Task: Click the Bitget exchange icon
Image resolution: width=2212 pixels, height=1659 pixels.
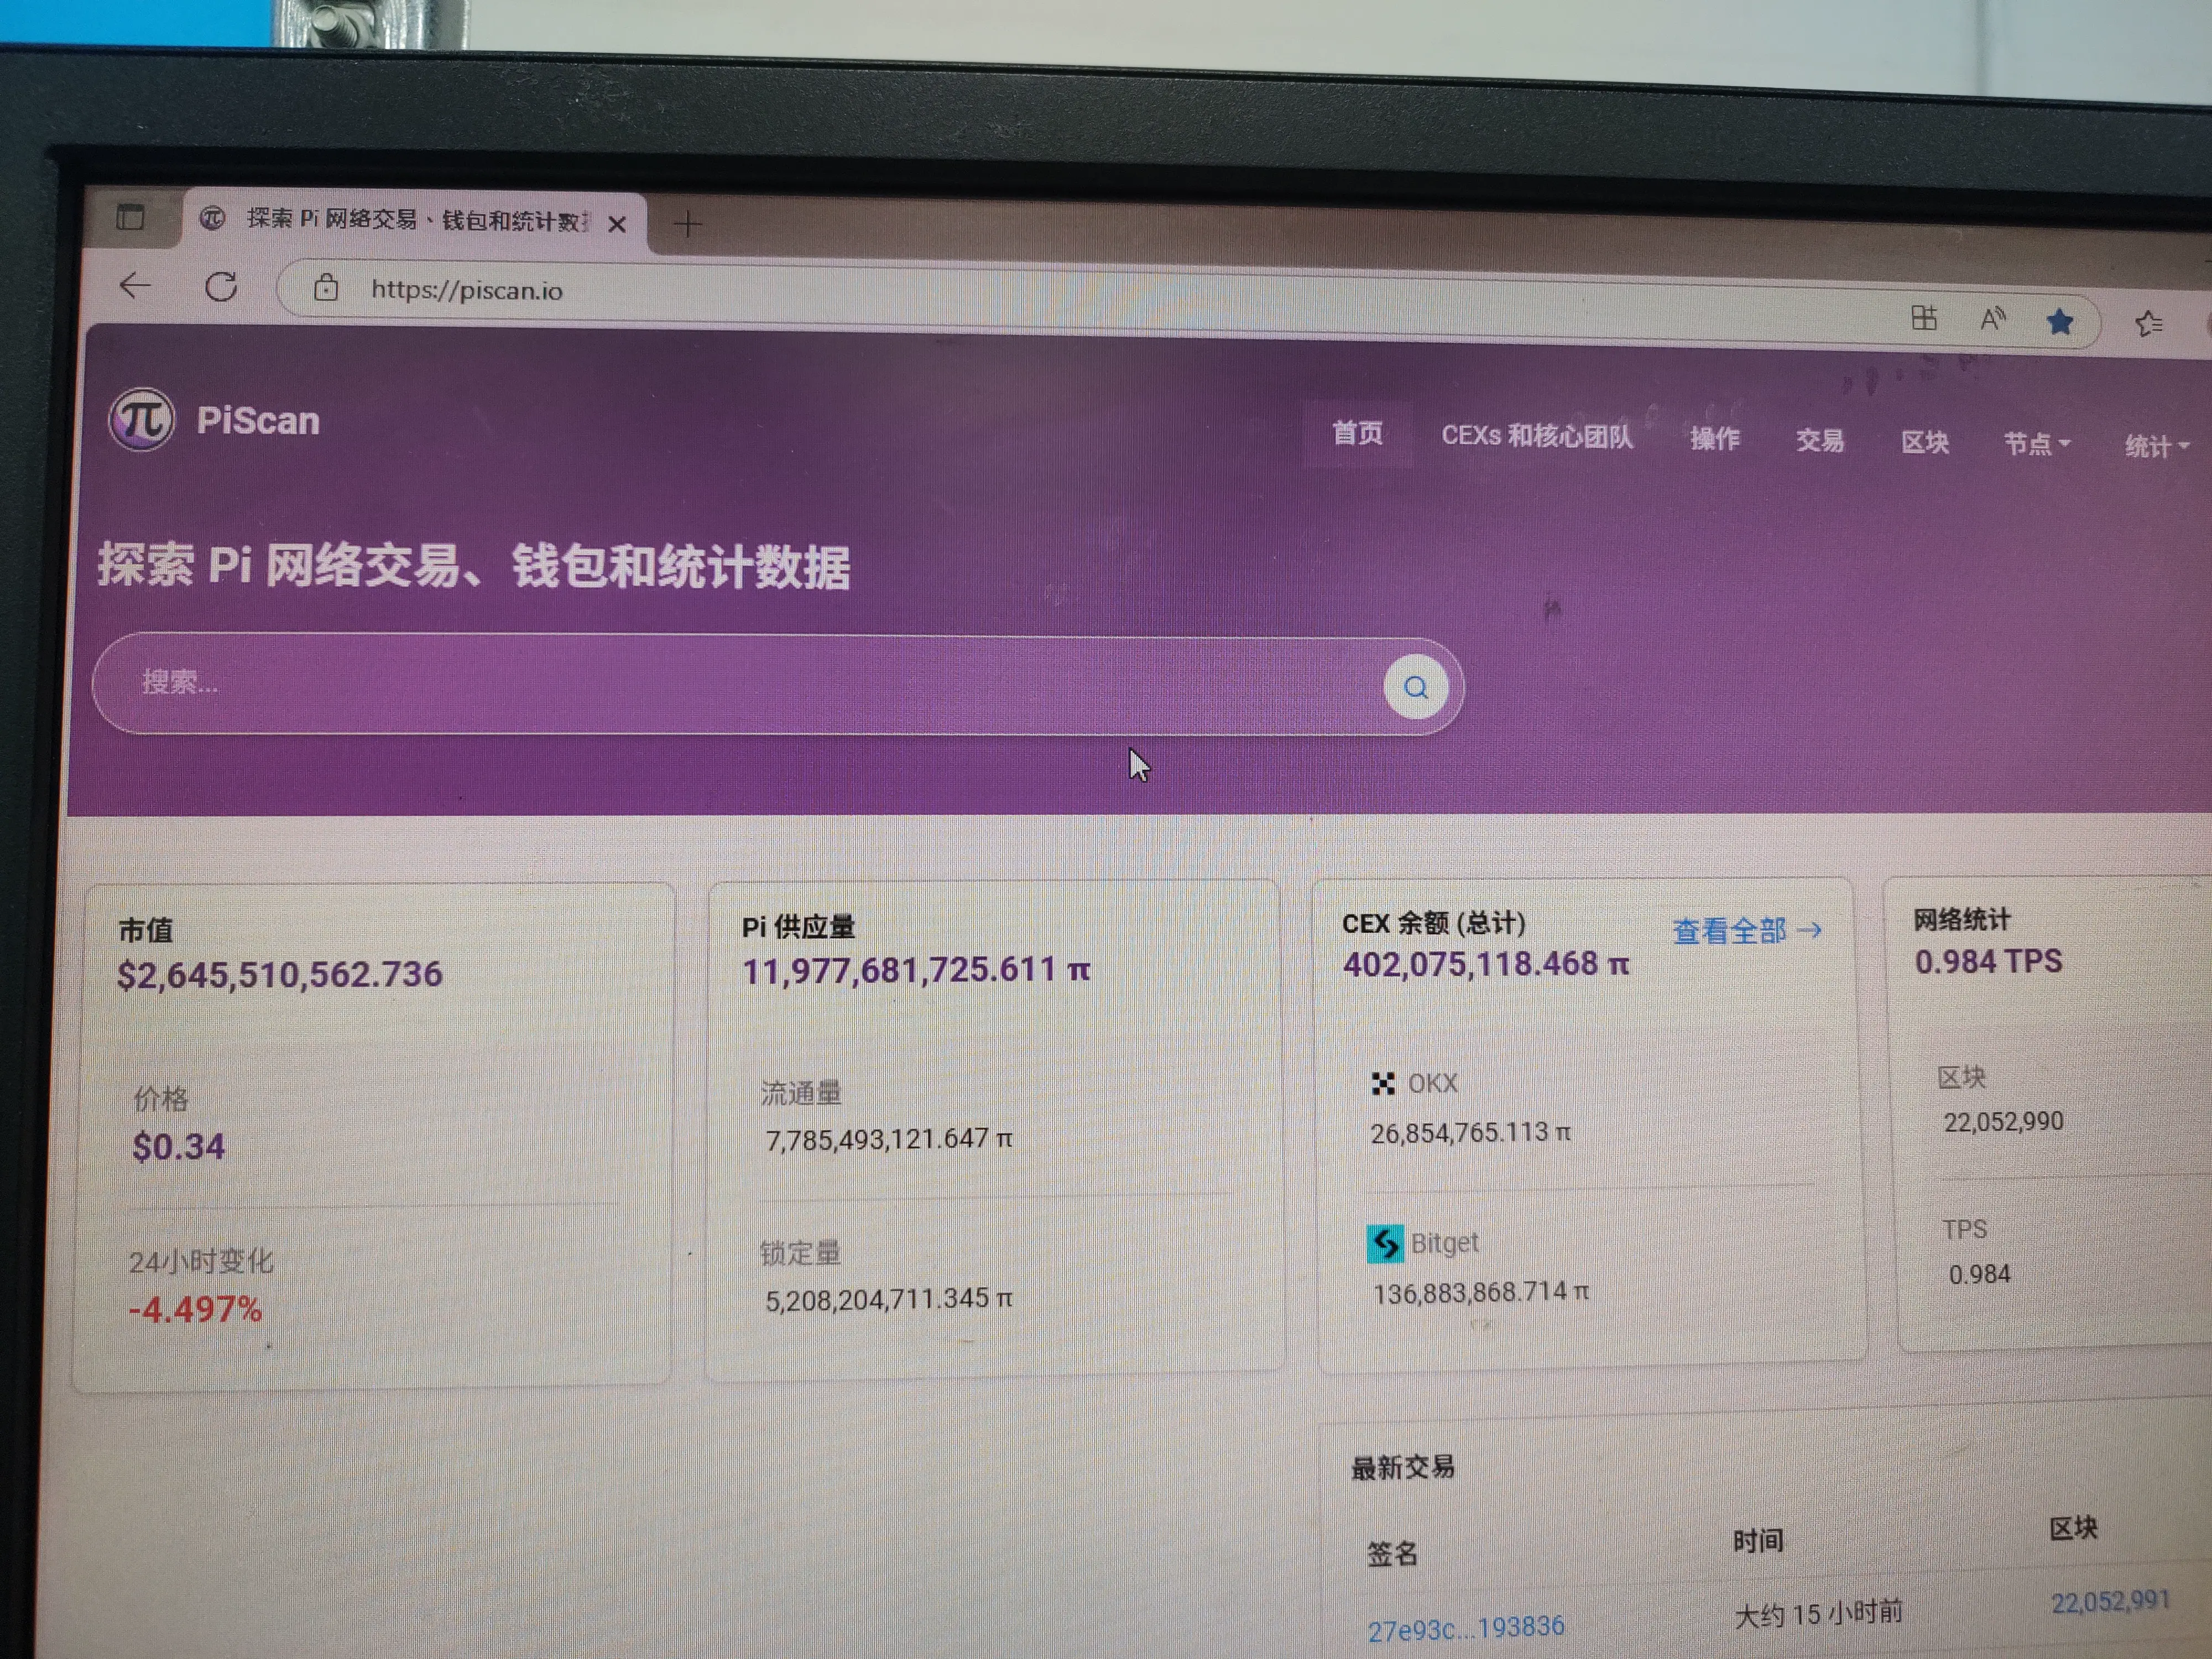Action: pyautogui.click(x=1385, y=1244)
